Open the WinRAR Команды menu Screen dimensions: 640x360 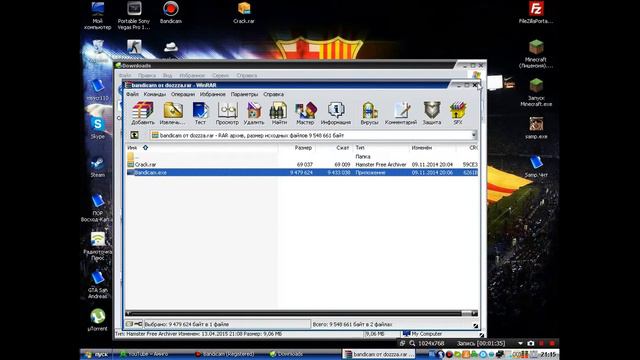coord(154,94)
